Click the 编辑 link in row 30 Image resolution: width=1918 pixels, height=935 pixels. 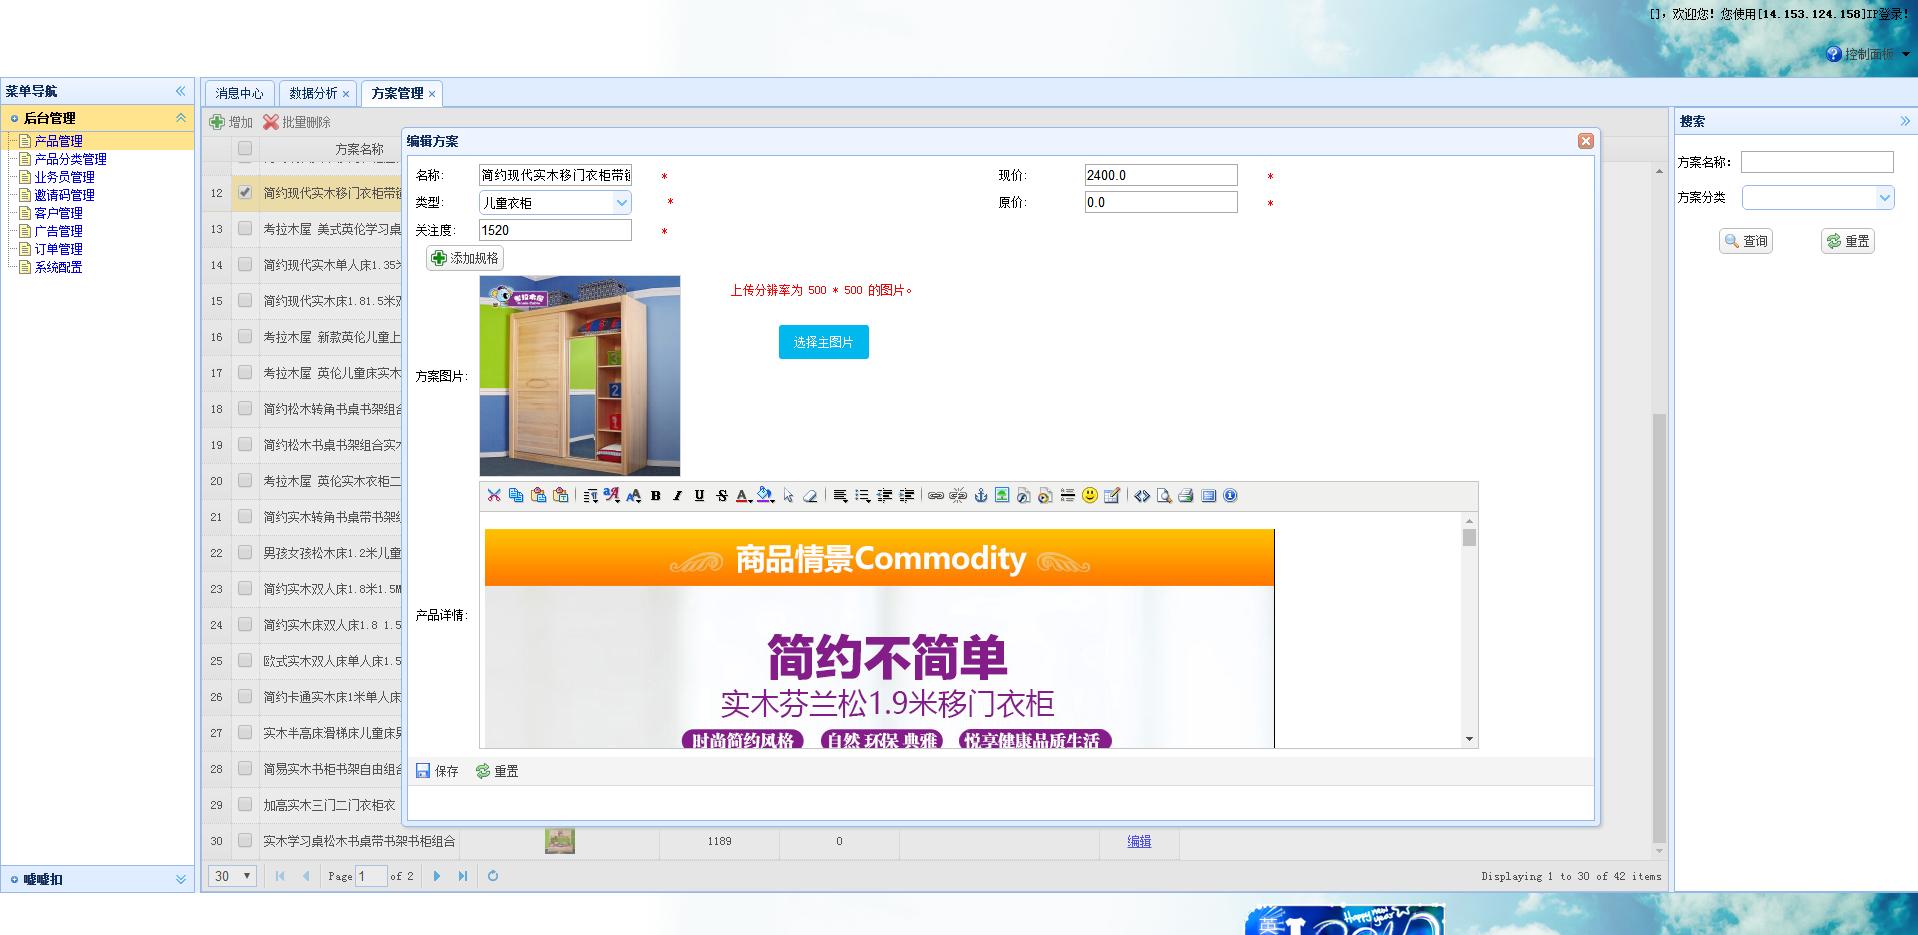click(x=1139, y=841)
